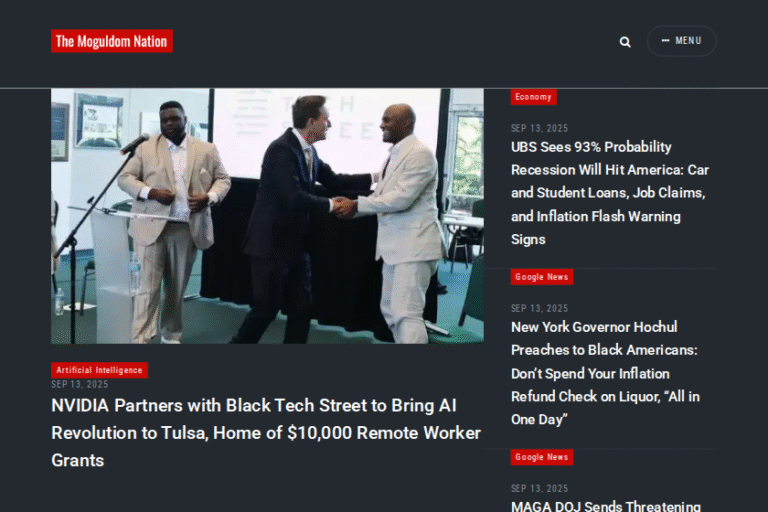Click the SEP 13, 2025 date above the UBS headline
Viewport: 768px width, 512px height.
coord(540,128)
